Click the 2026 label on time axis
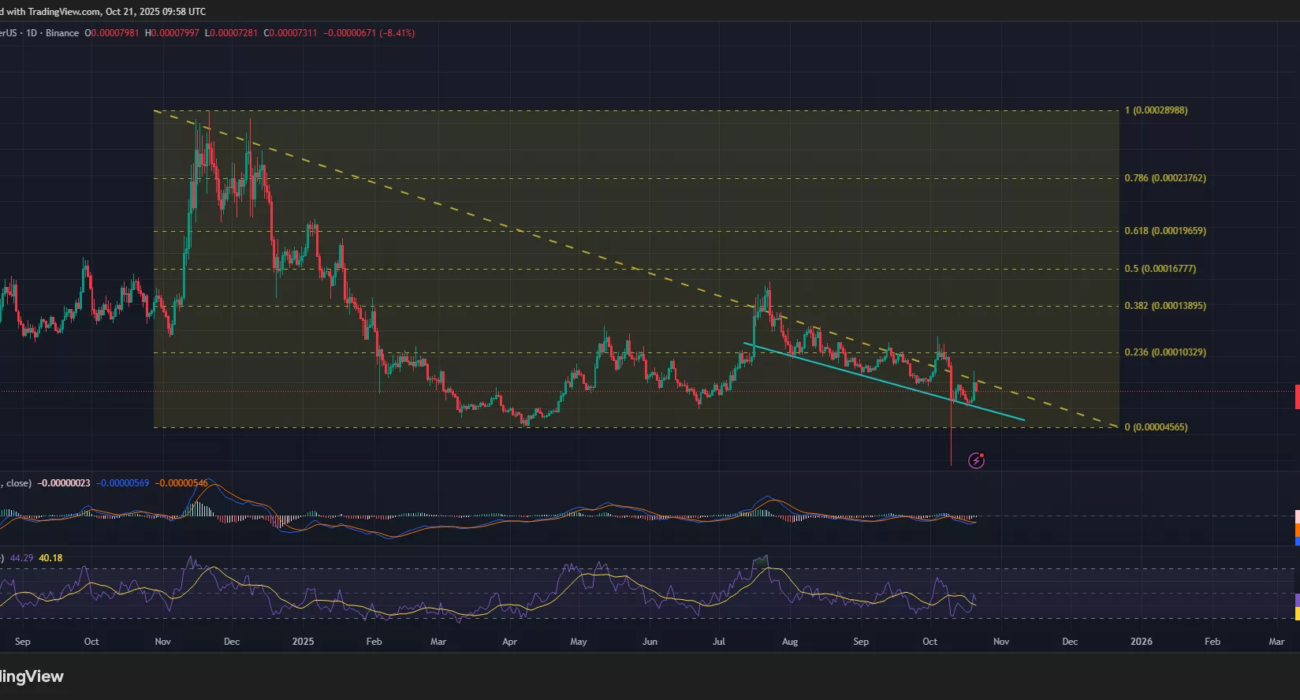Image resolution: width=1300 pixels, height=700 pixels. click(x=1140, y=640)
